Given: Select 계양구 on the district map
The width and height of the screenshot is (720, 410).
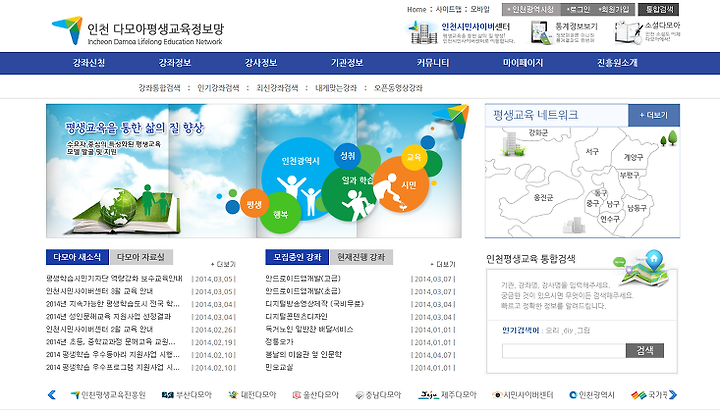Looking at the screenshot, I should point(633,157).
